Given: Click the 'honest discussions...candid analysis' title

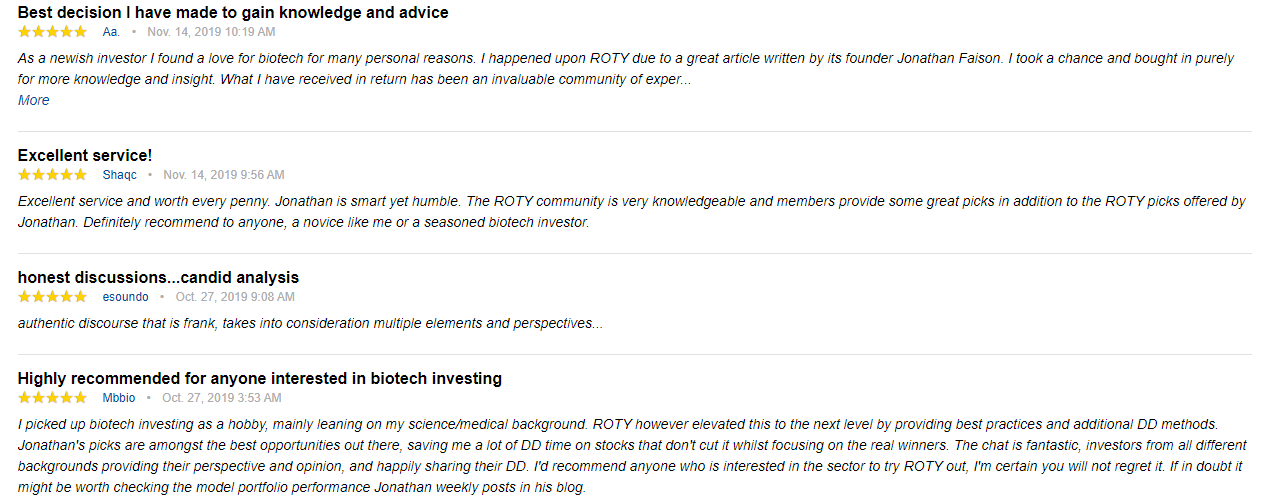Looking at the screenshot, I should [x=158, y=277].
